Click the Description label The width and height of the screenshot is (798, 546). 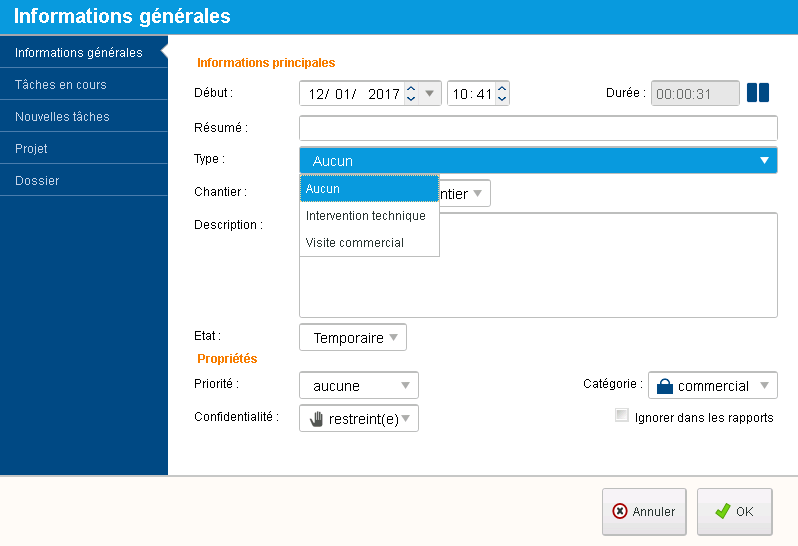pyautogui.click(x=229, y=225)
